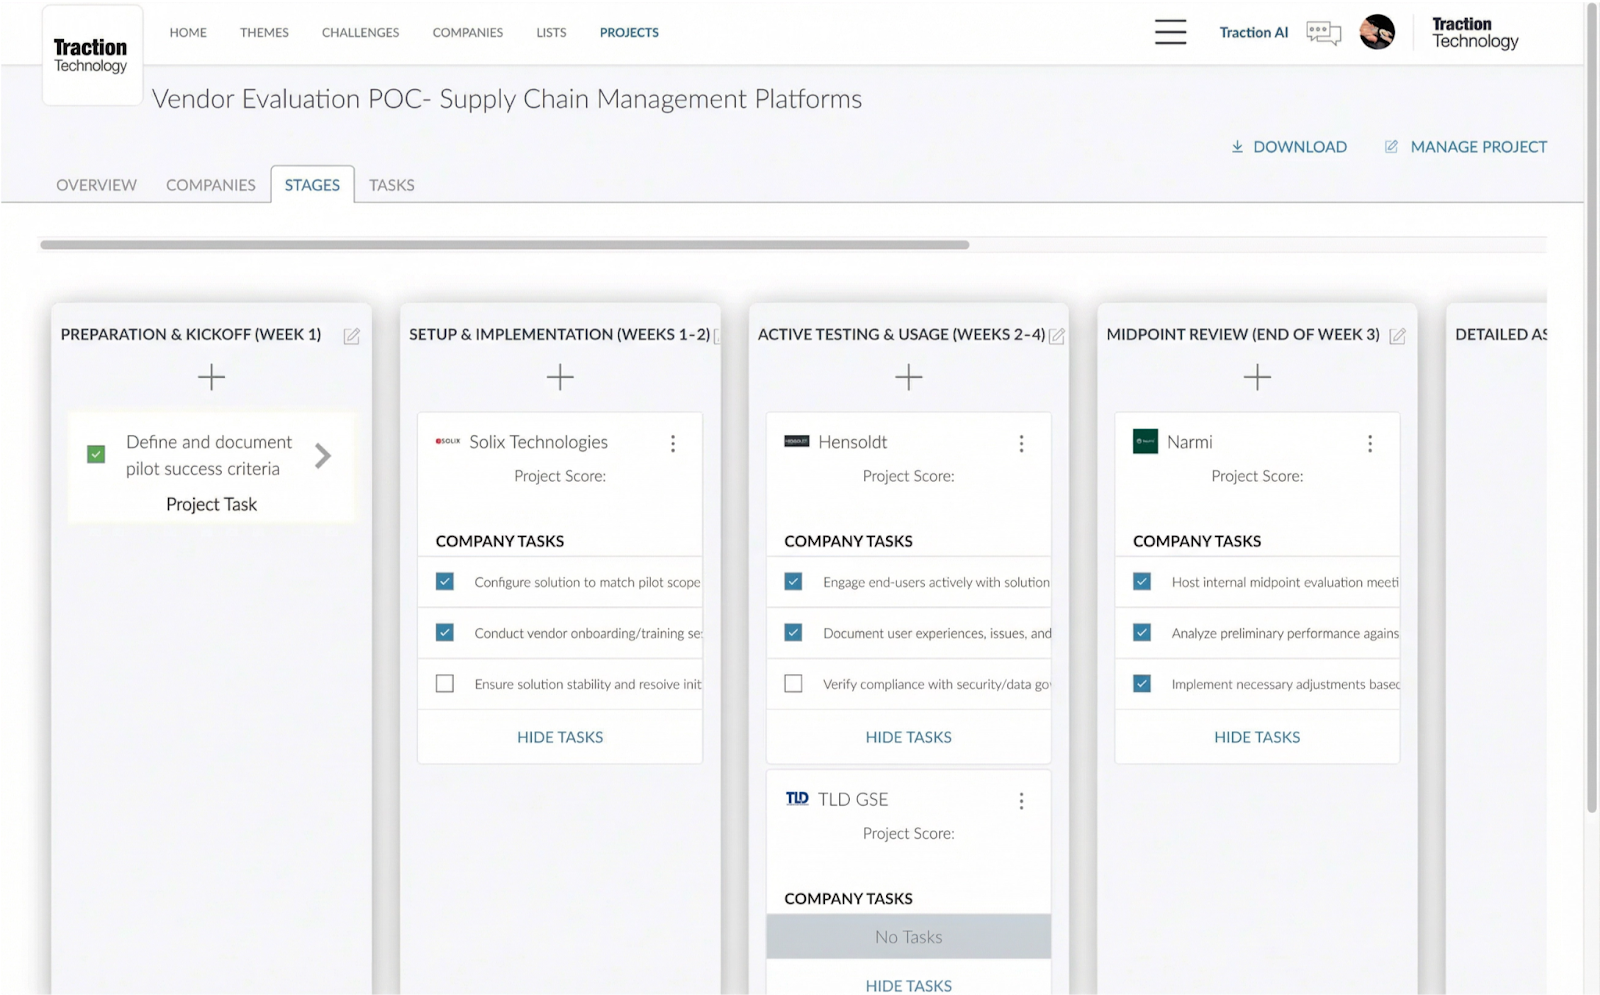
Task: Collapse tasks on Hensoldt card
Action: coord(908,737)
